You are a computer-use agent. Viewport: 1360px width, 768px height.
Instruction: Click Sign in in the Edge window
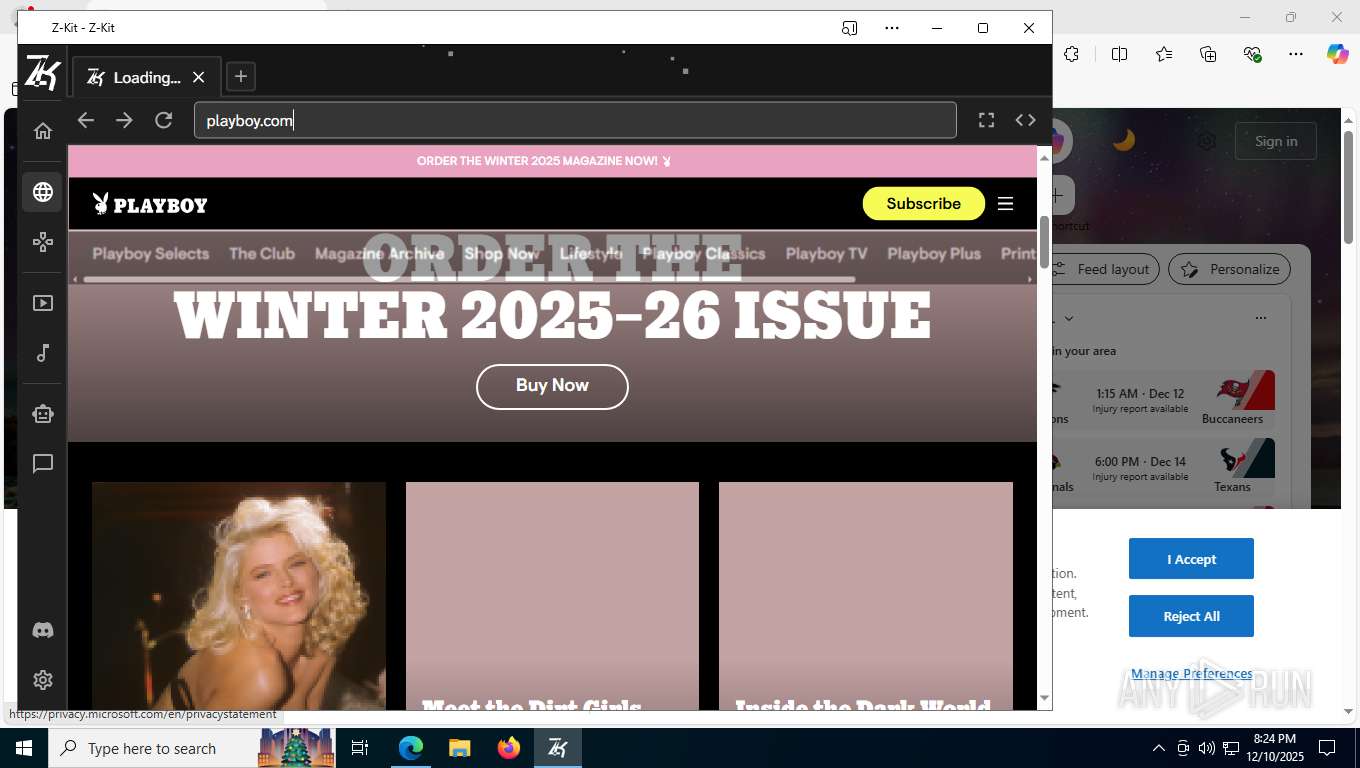coord(1276,142)
